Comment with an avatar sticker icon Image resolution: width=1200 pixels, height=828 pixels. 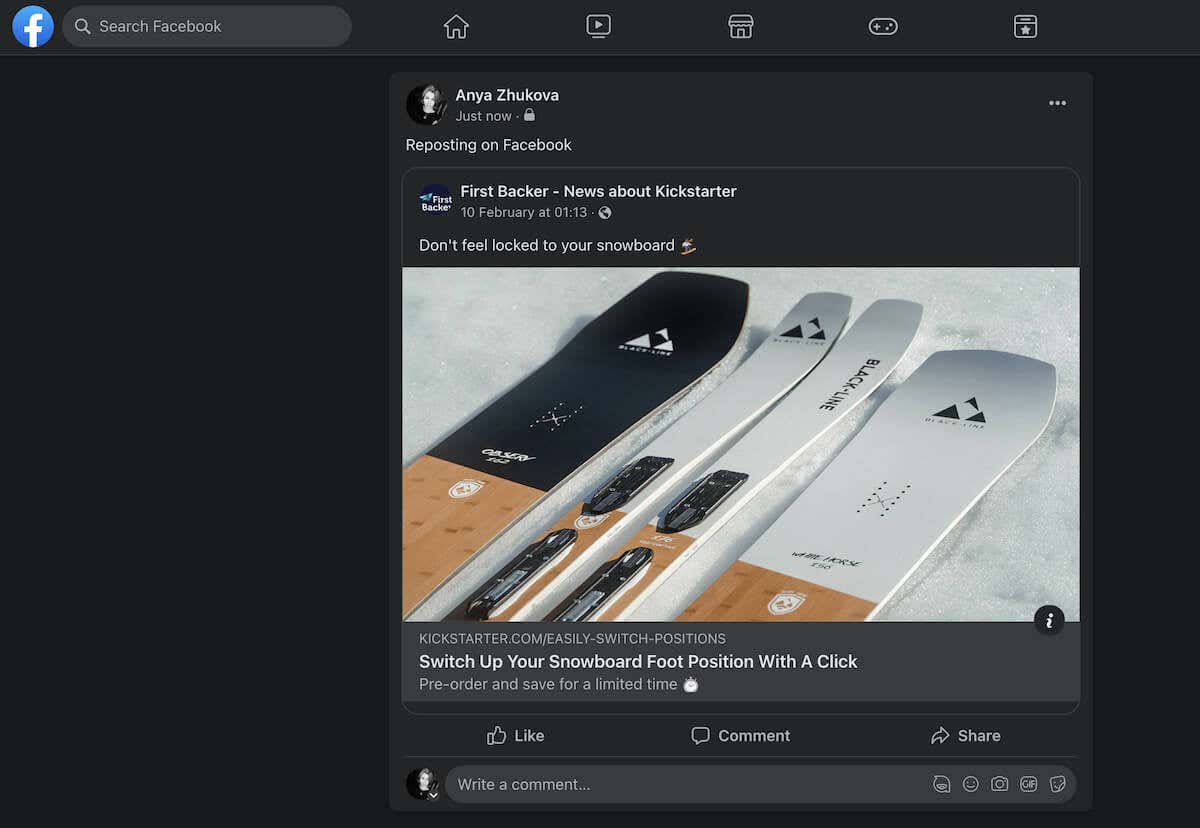point(941,784)
